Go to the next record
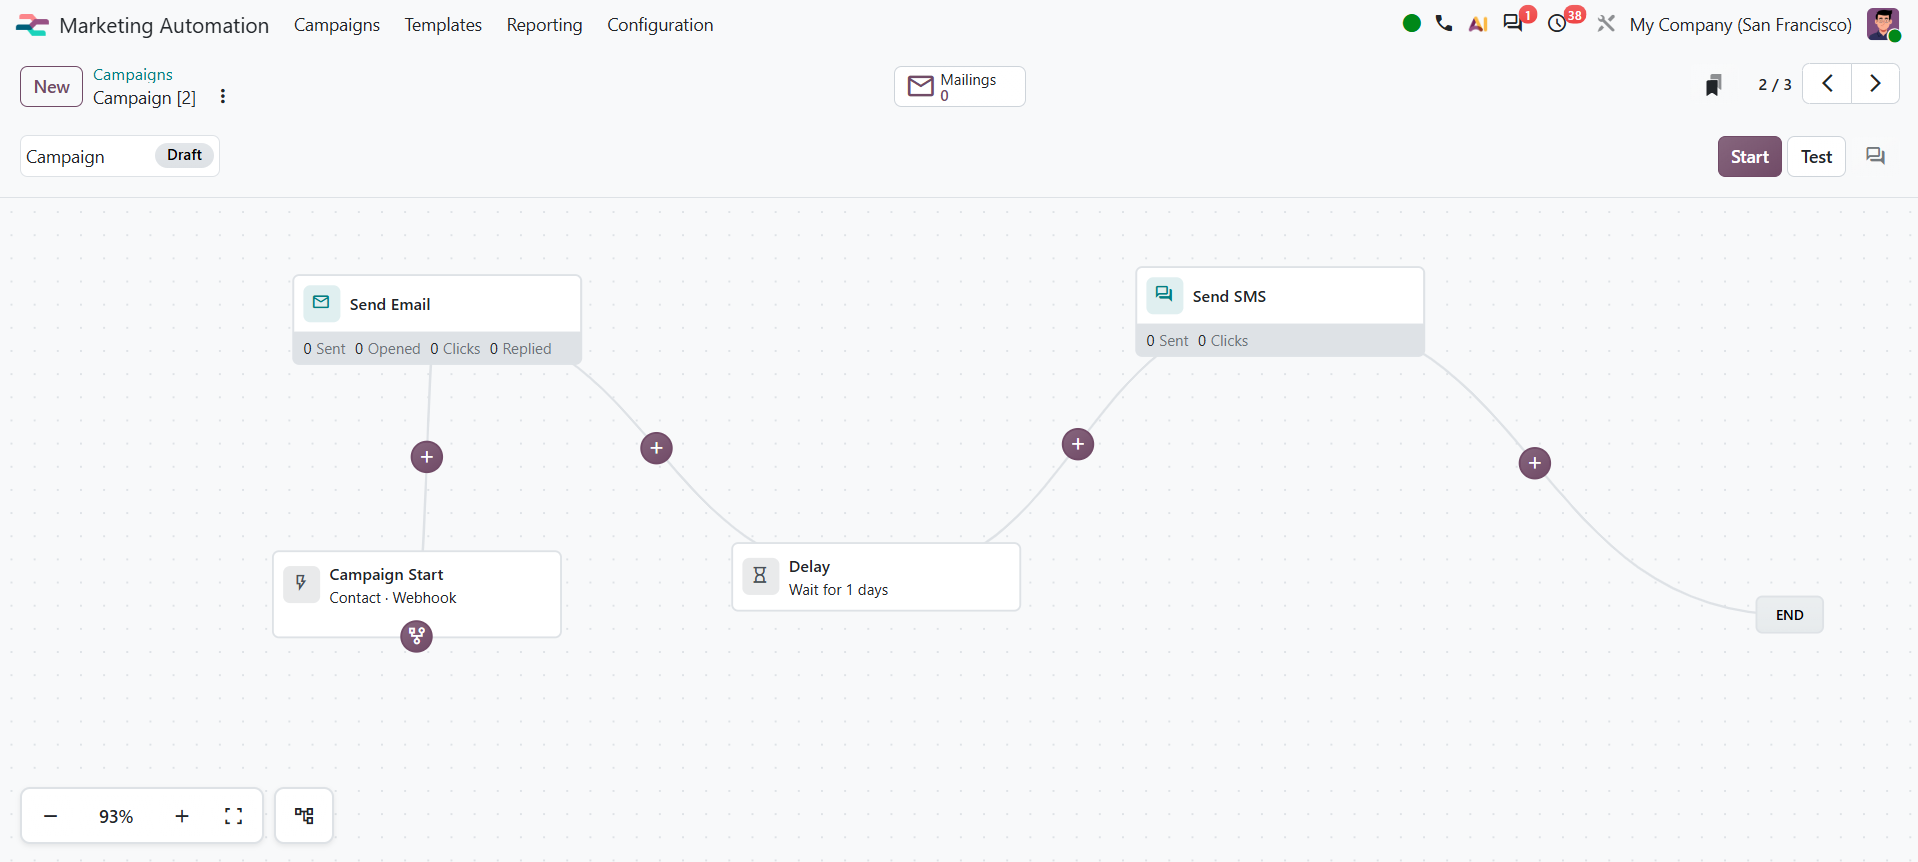1918x862 pixels. point(1875,84)
